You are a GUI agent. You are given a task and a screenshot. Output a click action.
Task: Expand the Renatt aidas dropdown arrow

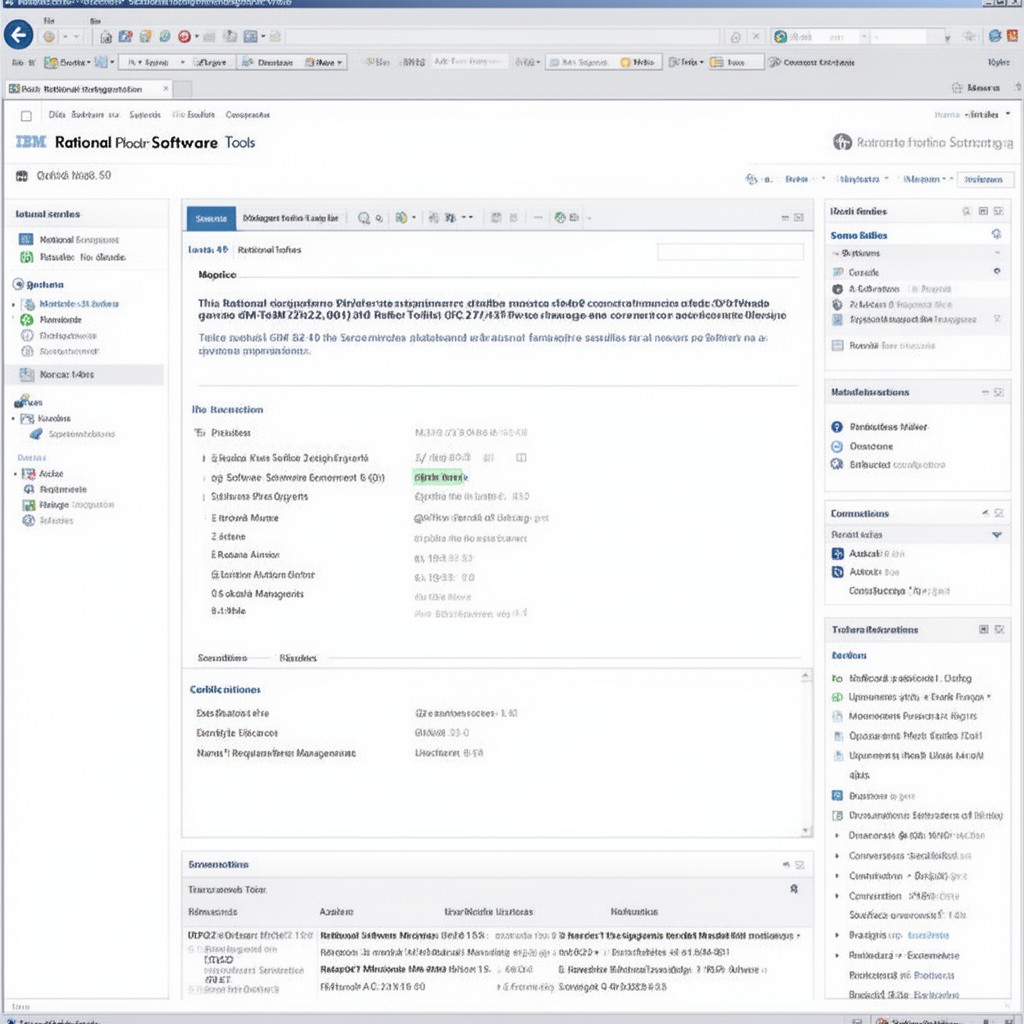pyautogui.click(x=997, y=535)
